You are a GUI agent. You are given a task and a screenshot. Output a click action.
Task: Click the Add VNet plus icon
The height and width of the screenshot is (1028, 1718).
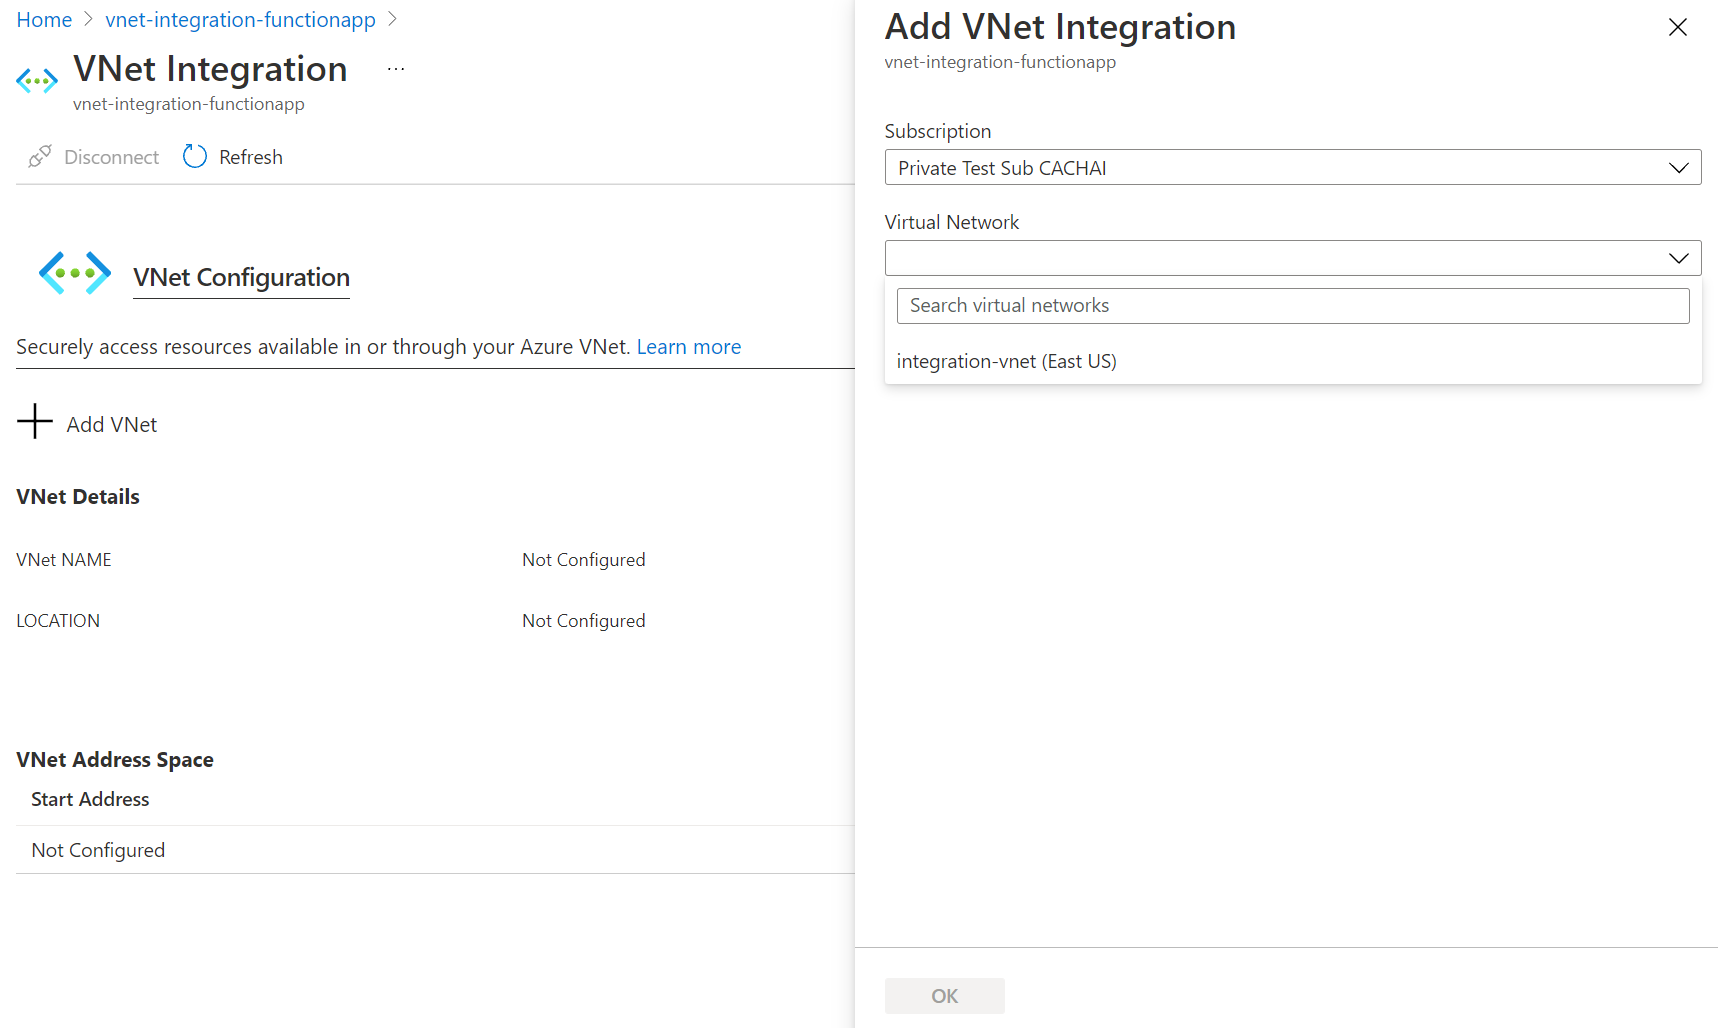pos(35,422)
